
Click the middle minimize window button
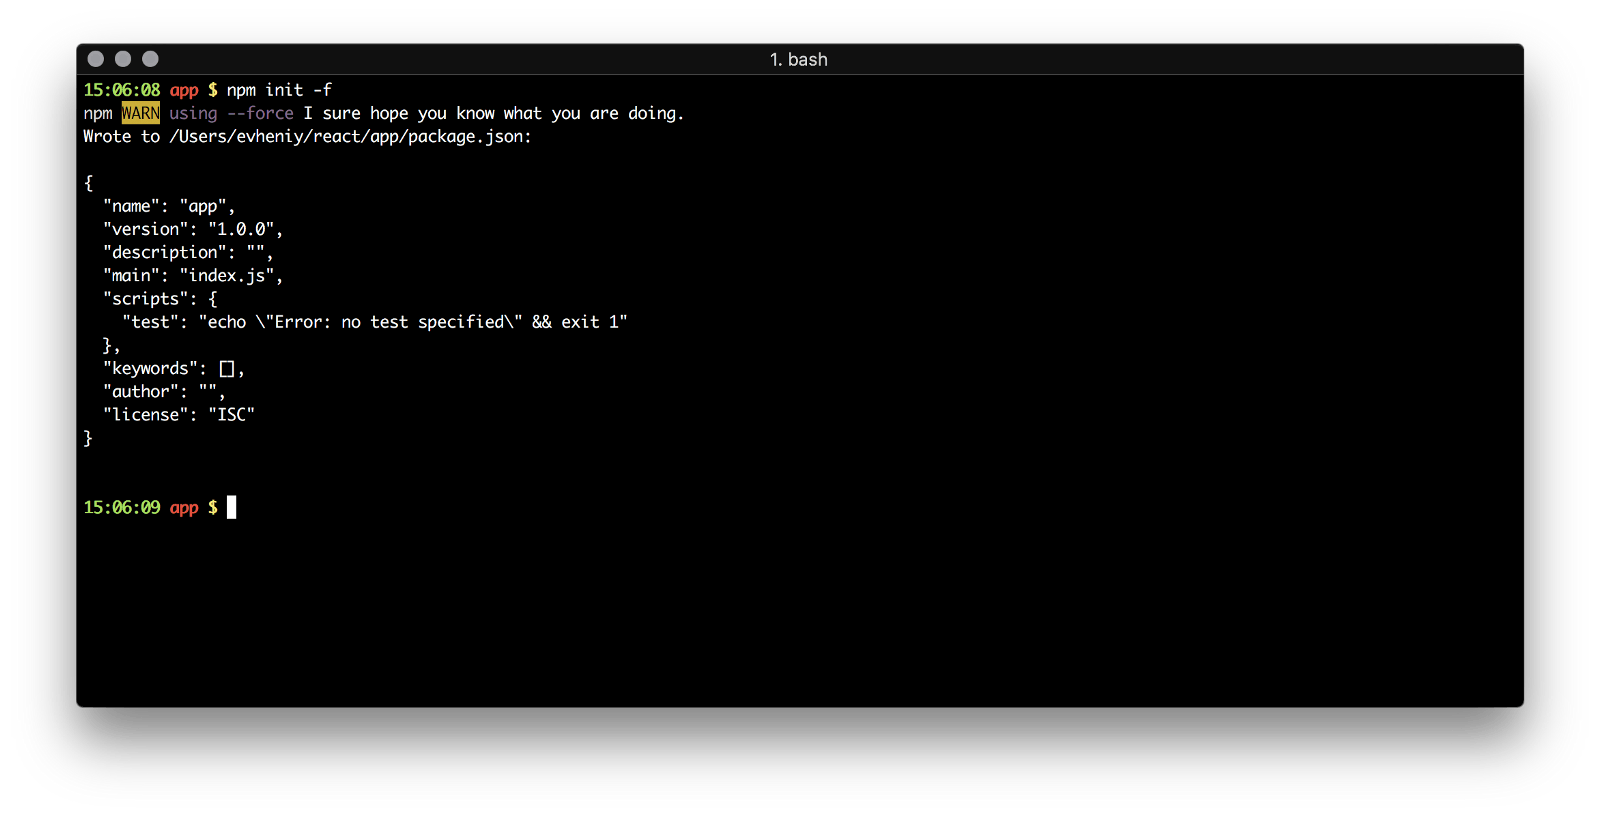pyautogui.click(x=123, y=59)
